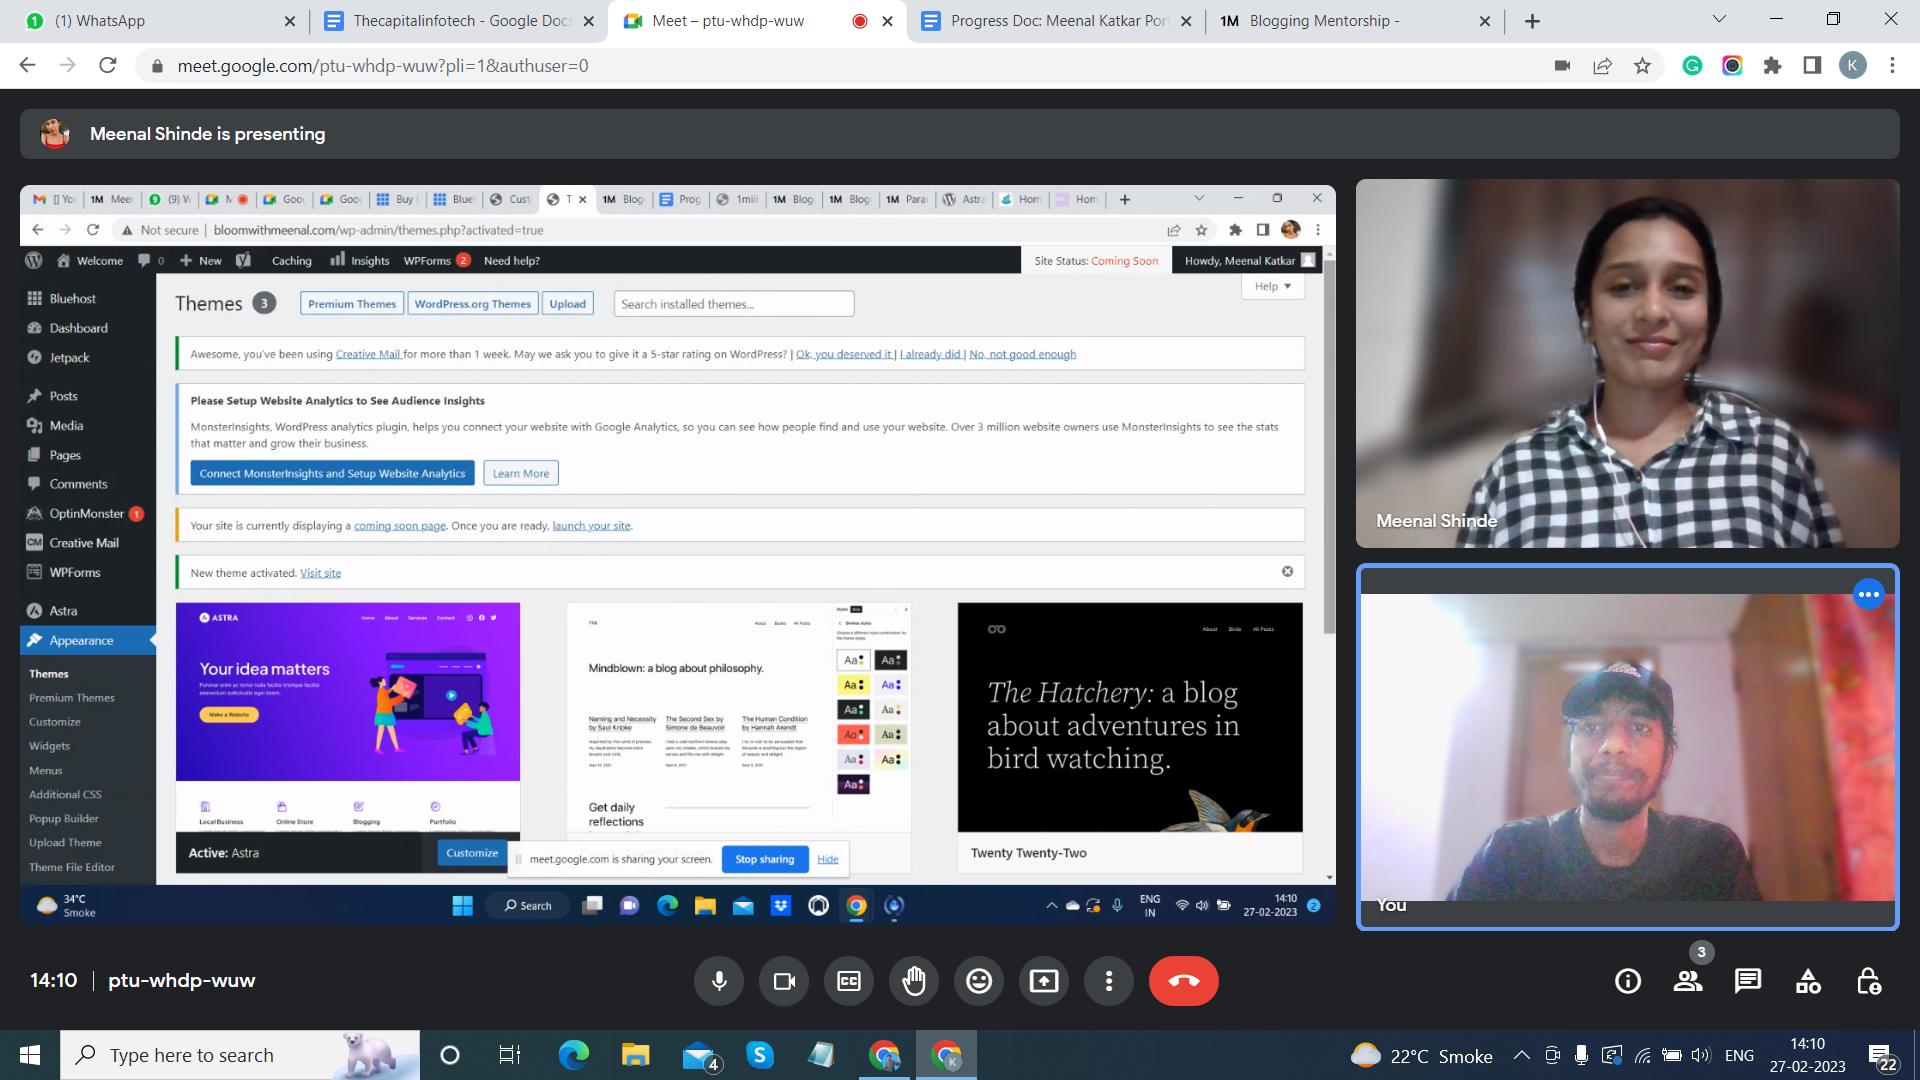Click Customize on Astra theme

[x=472, y=853]
